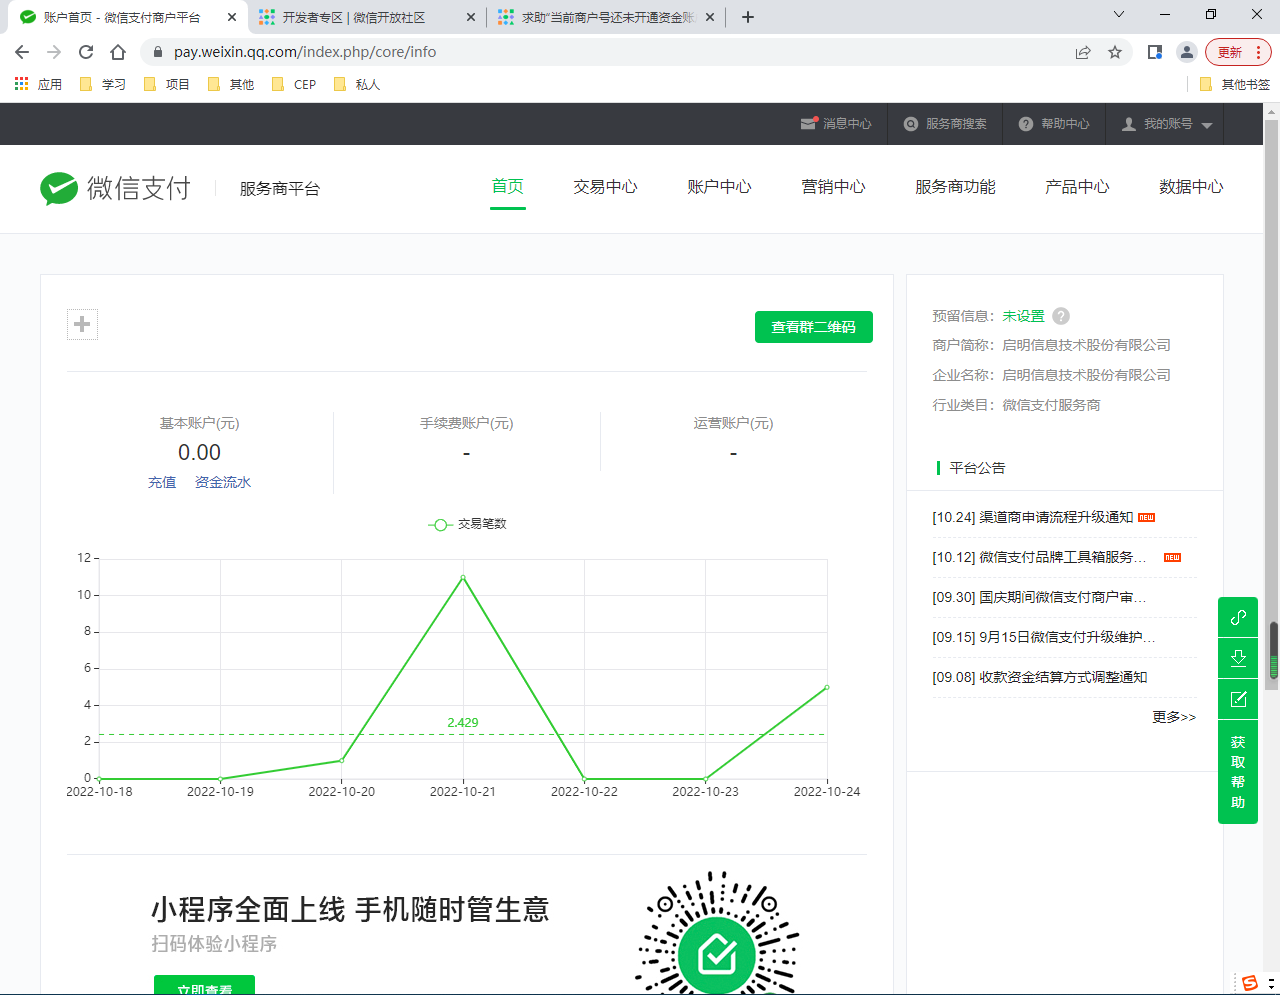Click the 更新 Chrome update button
The height and width of the screenshot is (995, 1280).
pos(1238,52)
